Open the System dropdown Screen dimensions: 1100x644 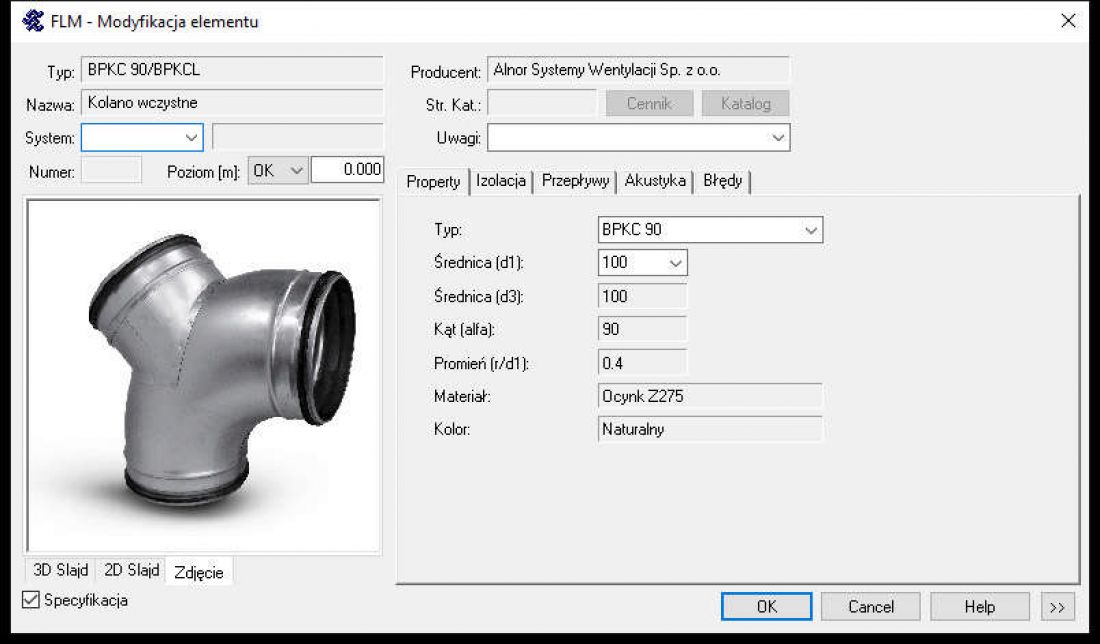(x=142, y=137)
